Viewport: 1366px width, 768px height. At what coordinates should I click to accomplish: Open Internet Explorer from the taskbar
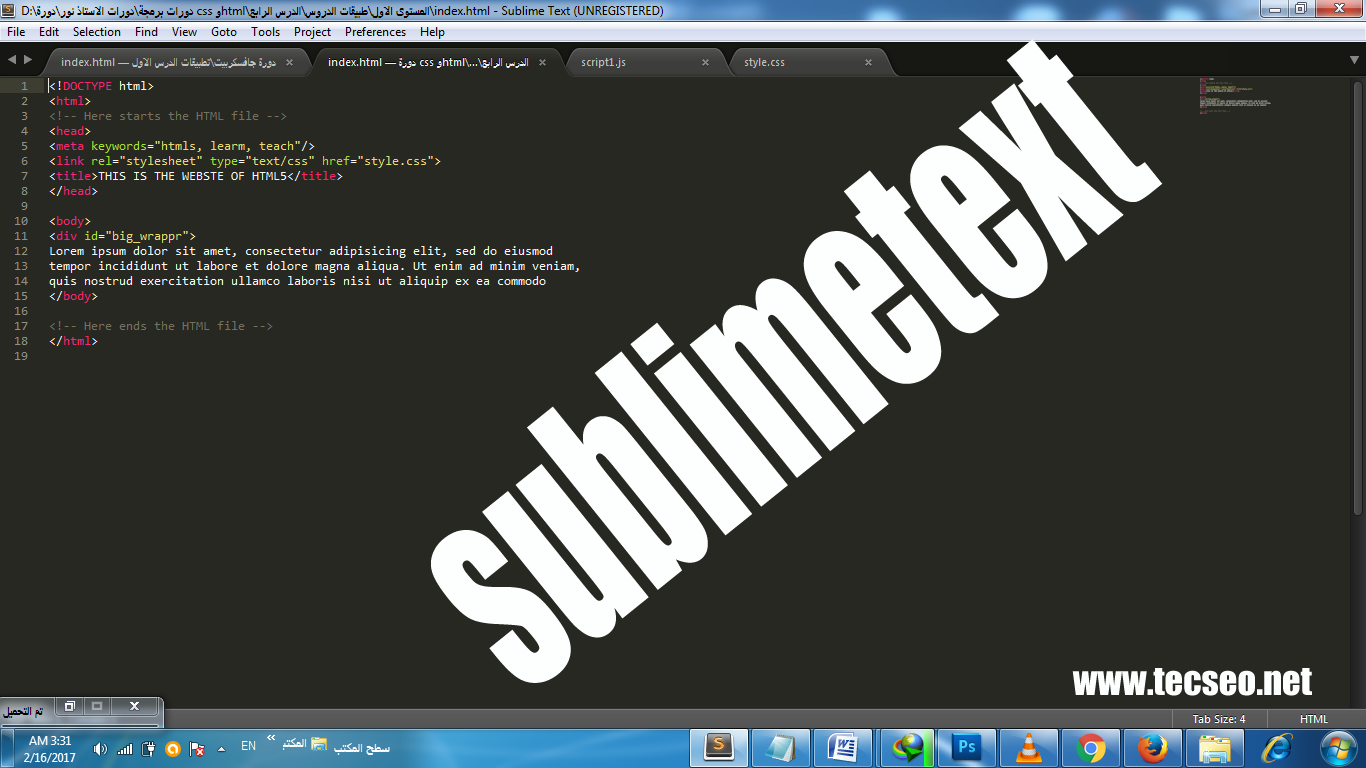tap(1276, 747)
